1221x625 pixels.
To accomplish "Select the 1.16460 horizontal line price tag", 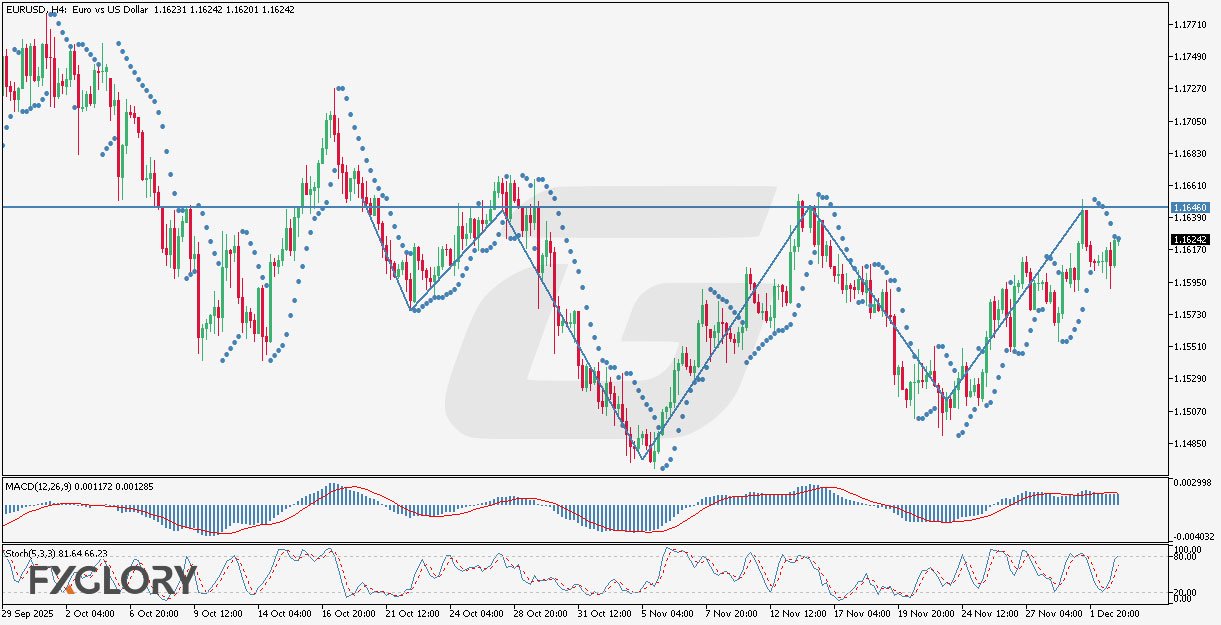I will click(x=1191, y=207).
